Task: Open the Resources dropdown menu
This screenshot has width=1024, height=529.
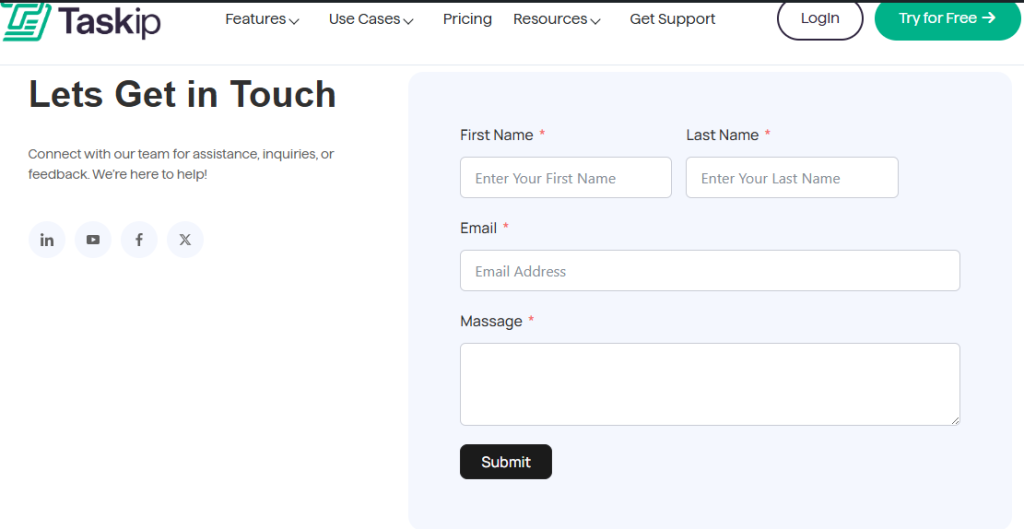Action: pyautogui.click(x=557, y=19)
